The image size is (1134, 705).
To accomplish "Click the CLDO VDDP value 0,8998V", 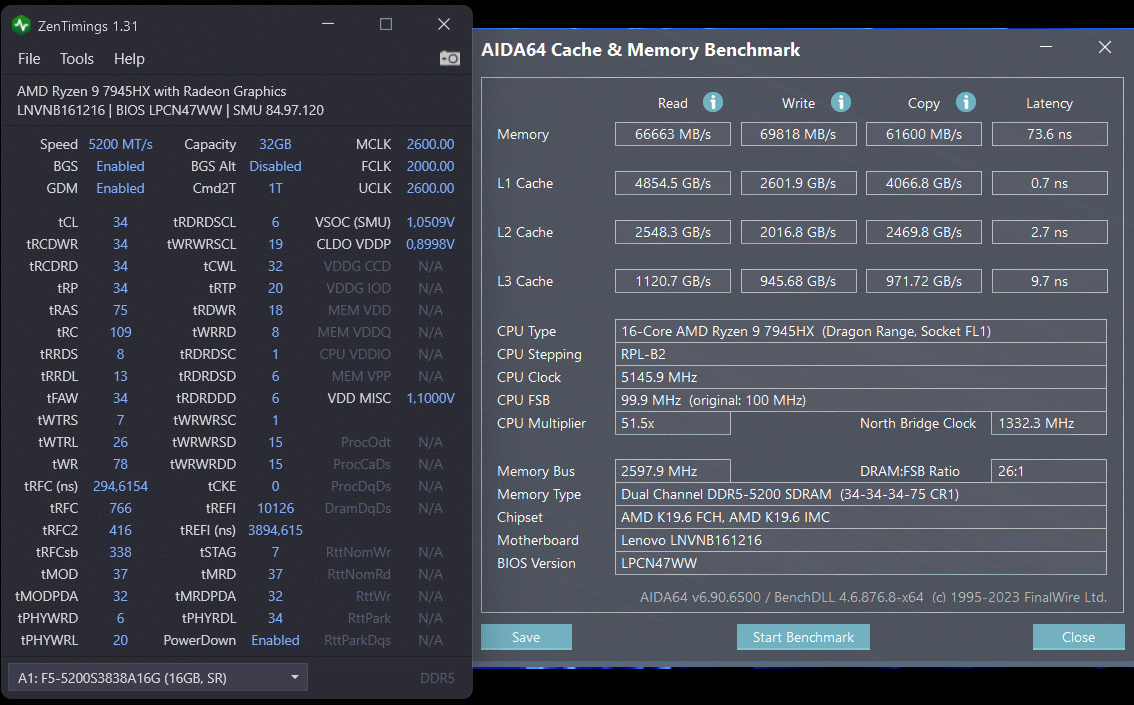I will point(430,244).
